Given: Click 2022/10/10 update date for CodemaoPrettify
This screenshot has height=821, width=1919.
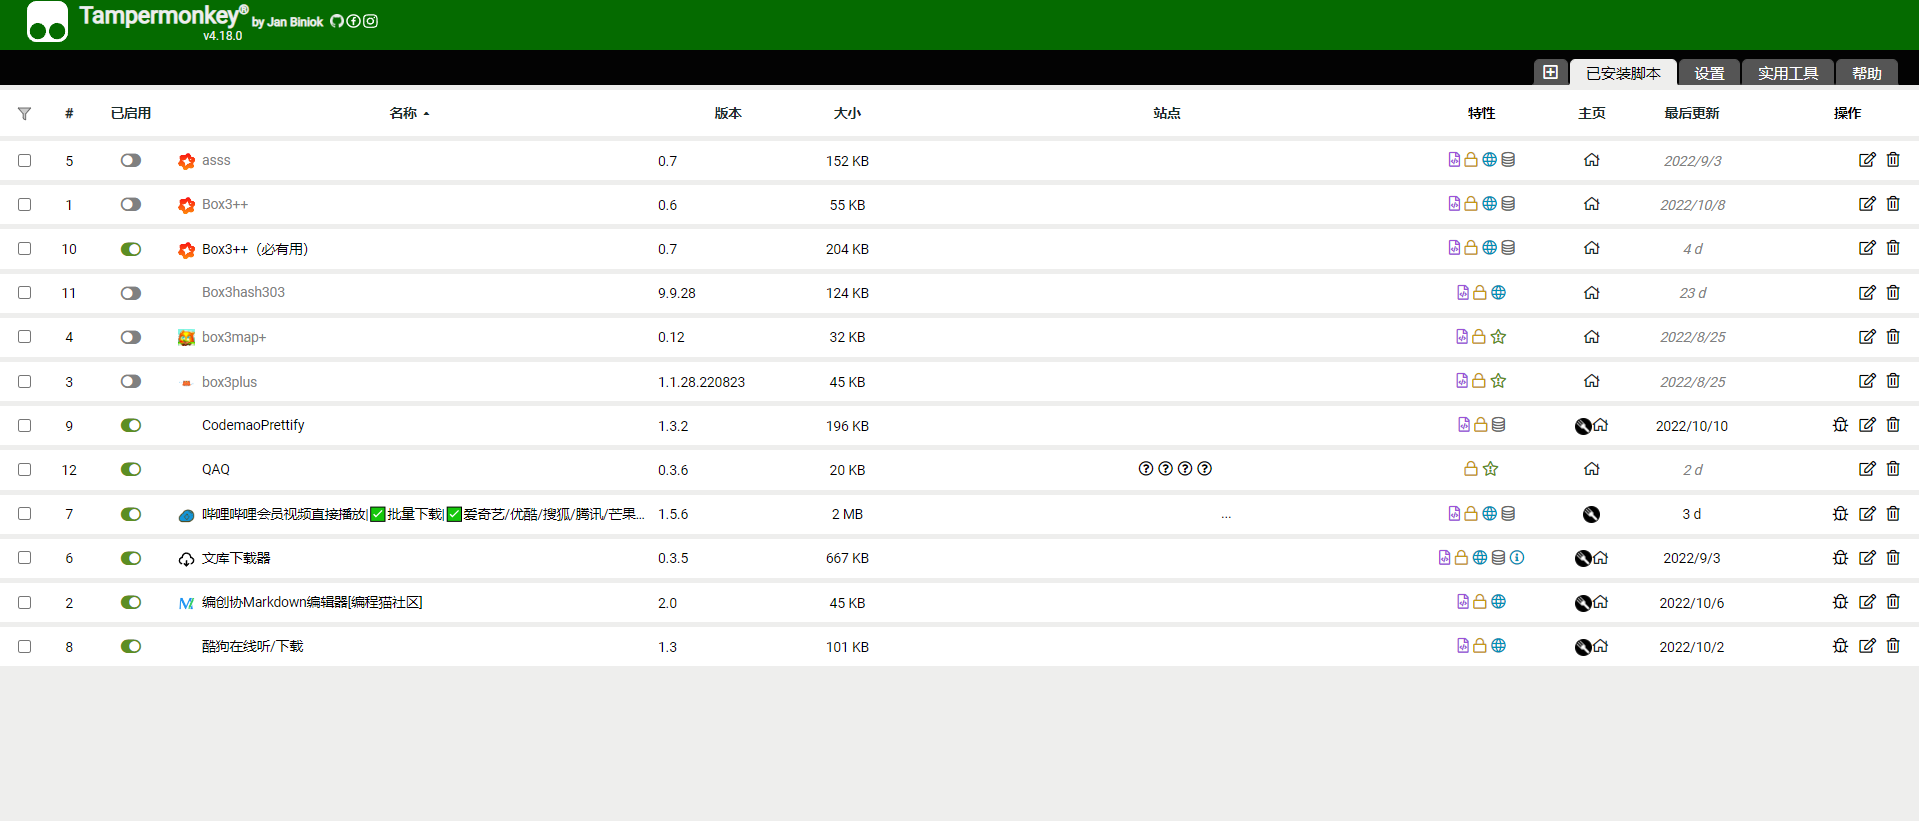Looking at the screenshot, I should click(x=1692, y=426).
